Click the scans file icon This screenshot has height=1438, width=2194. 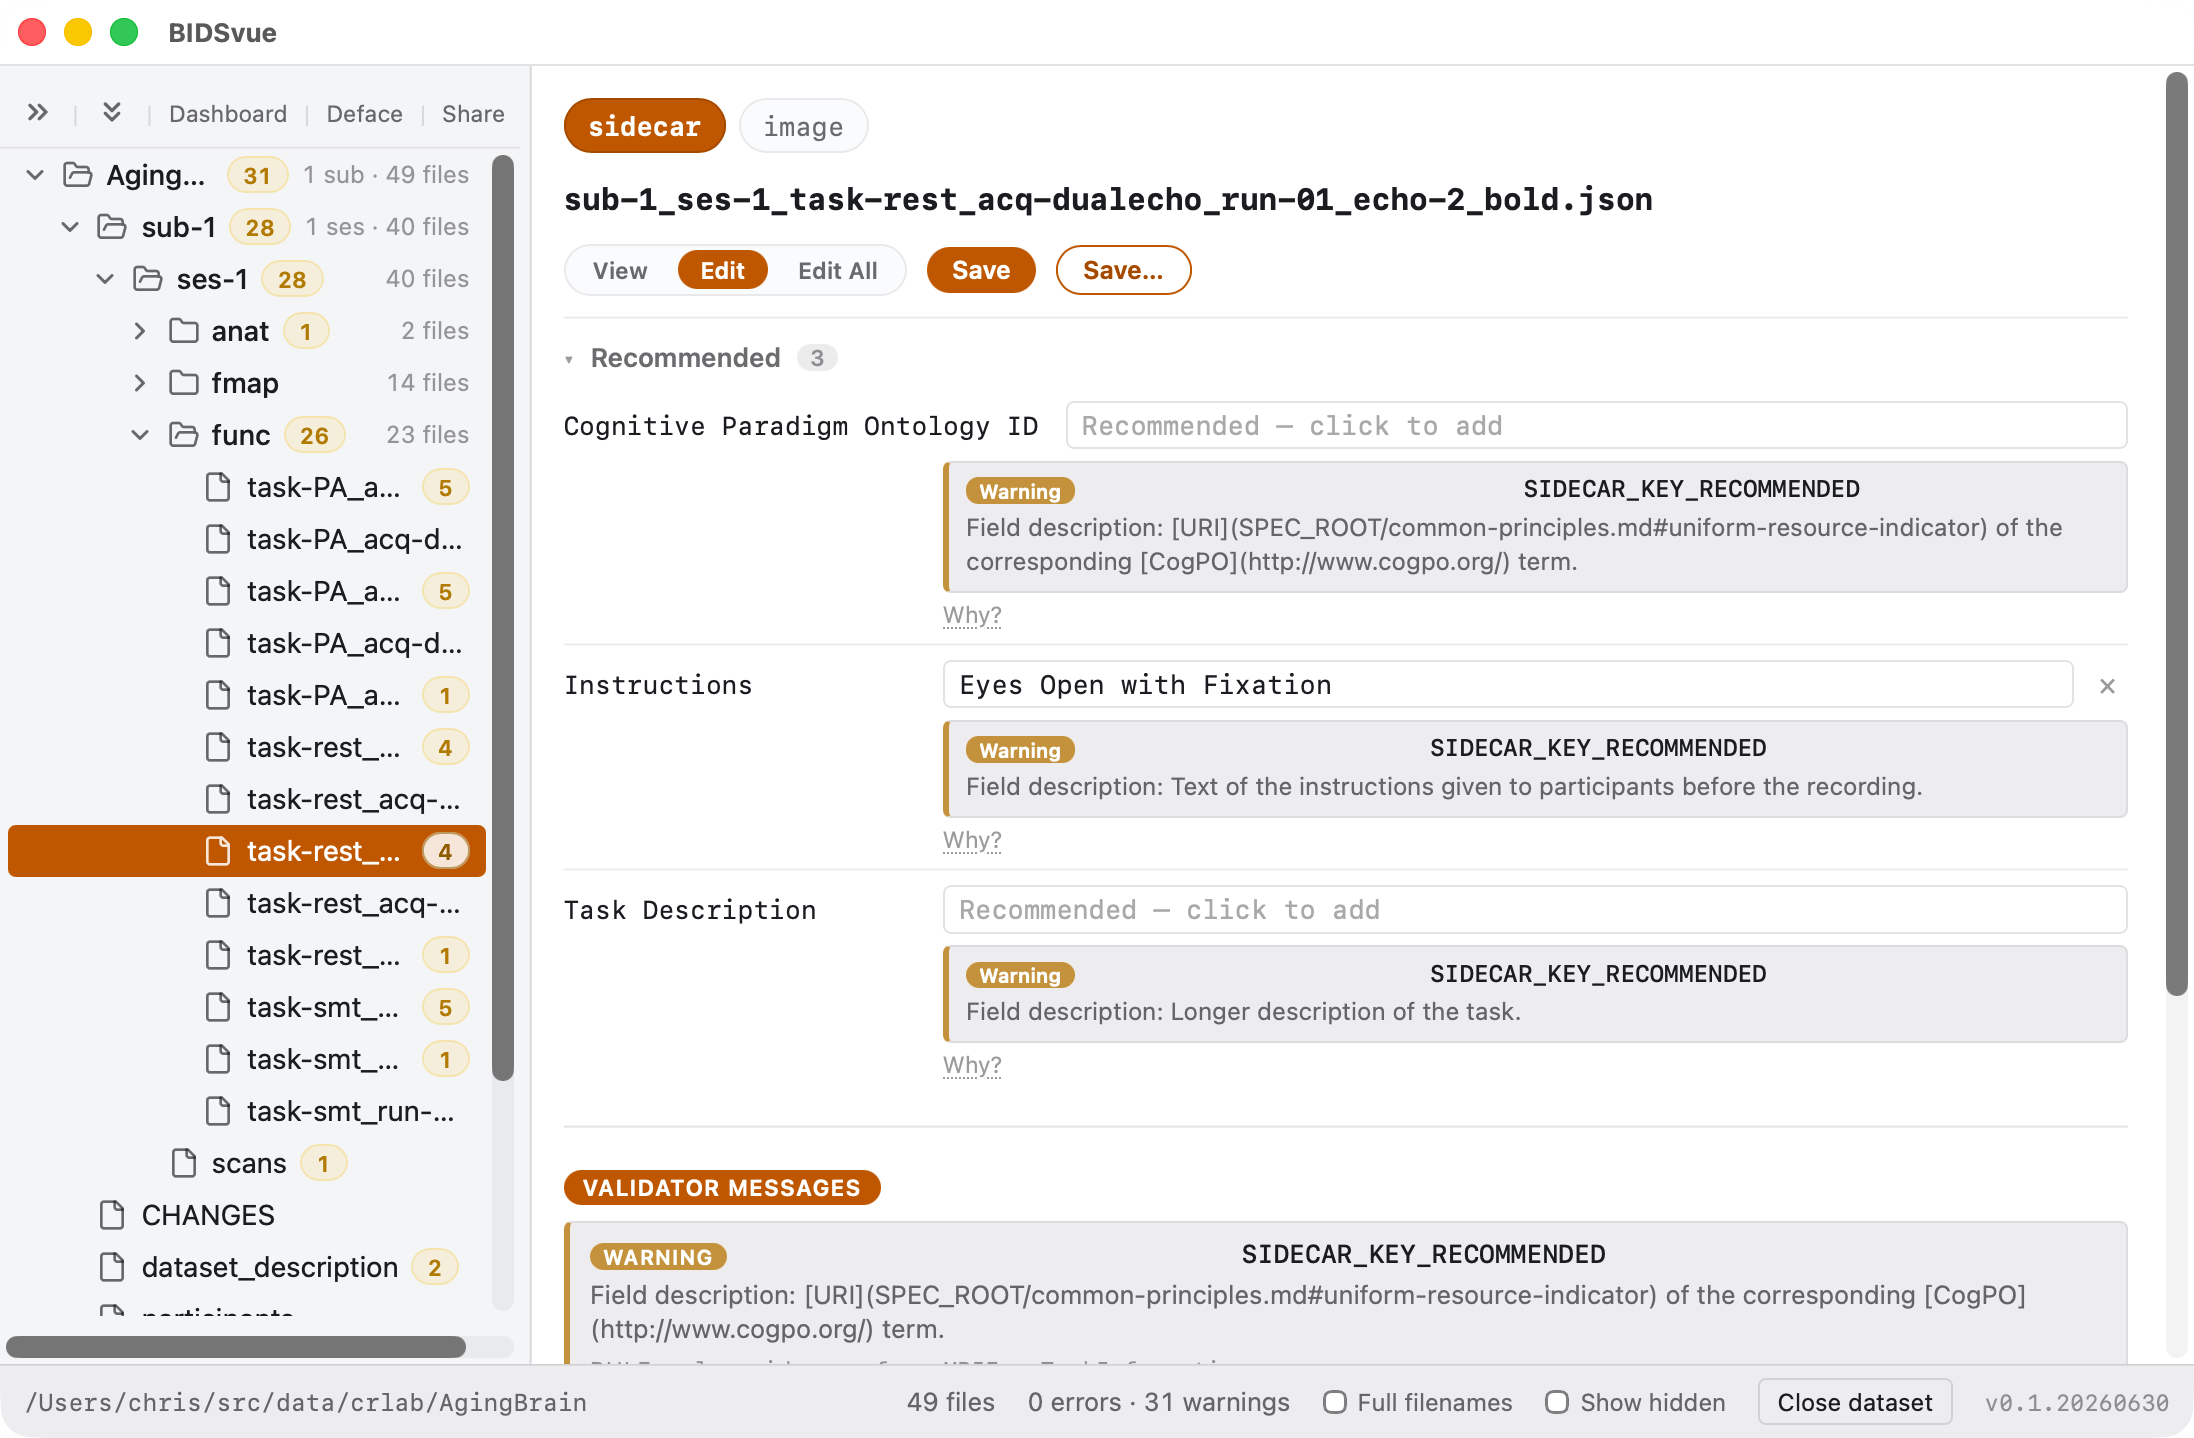pyautogui.click(x=184, y=1163)
